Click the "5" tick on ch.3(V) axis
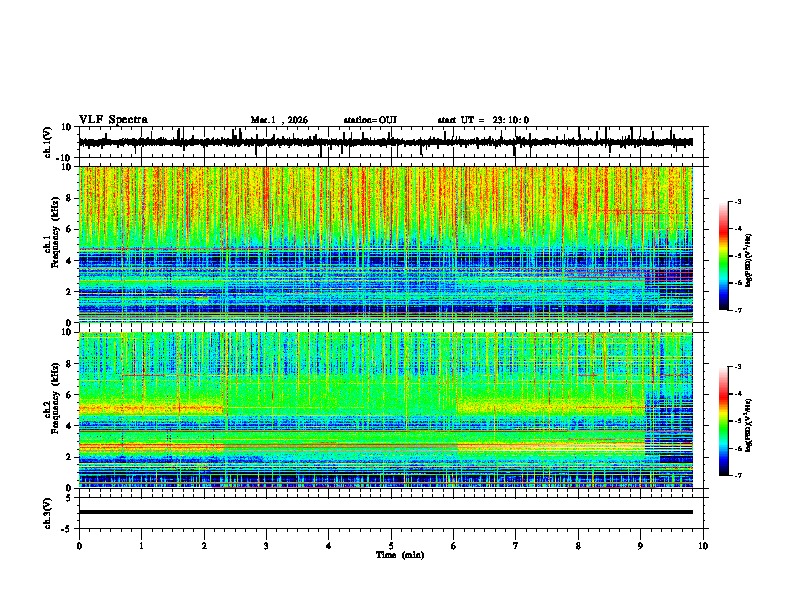Image resolution: width=792 pixels, height=612 pixels. tap(69, 498)
